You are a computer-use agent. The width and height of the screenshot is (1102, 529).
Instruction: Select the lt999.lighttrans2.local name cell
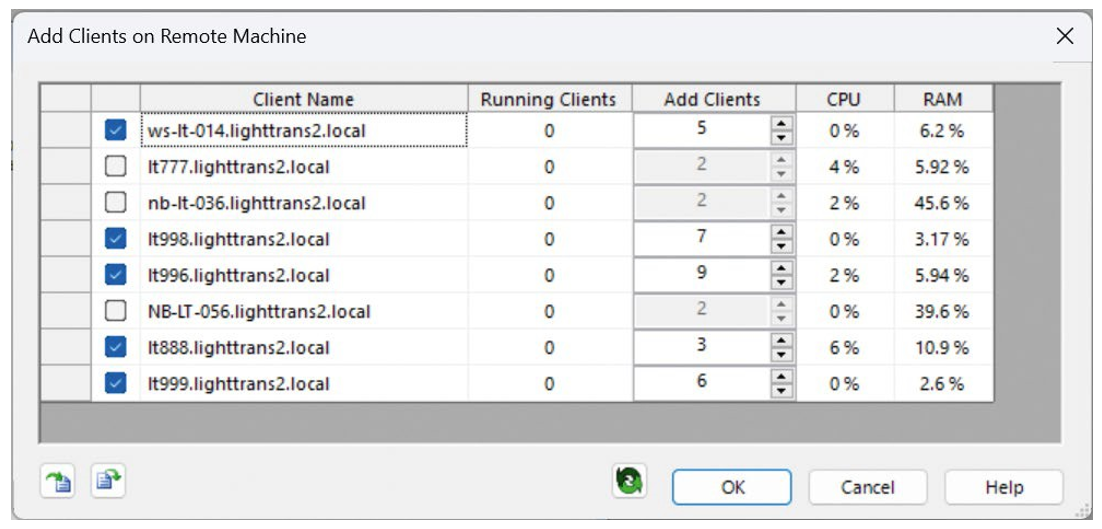click(x=304, y=384)
